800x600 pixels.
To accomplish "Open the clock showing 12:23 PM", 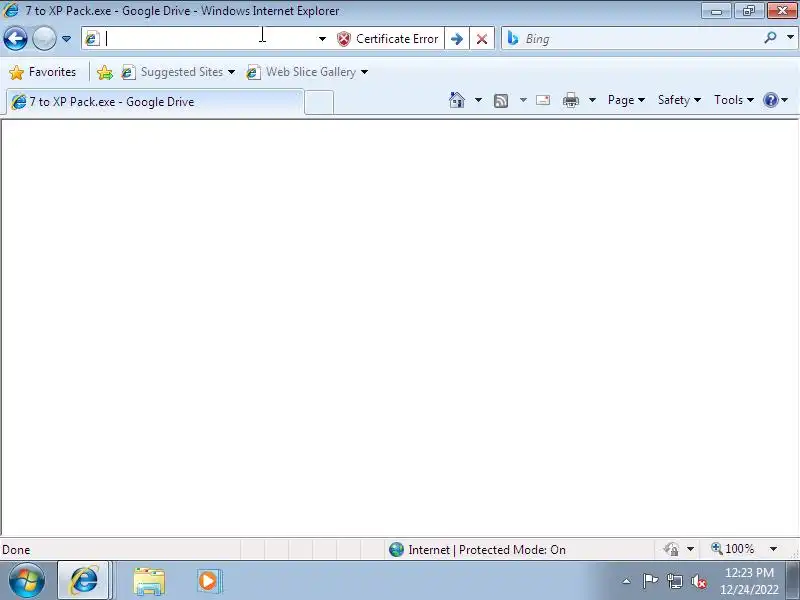I will tap(749, 581).
